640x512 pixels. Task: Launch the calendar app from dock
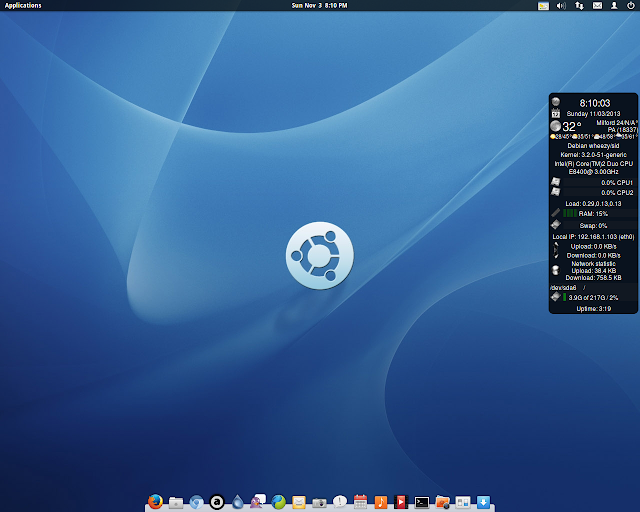(x=361, y=501)
